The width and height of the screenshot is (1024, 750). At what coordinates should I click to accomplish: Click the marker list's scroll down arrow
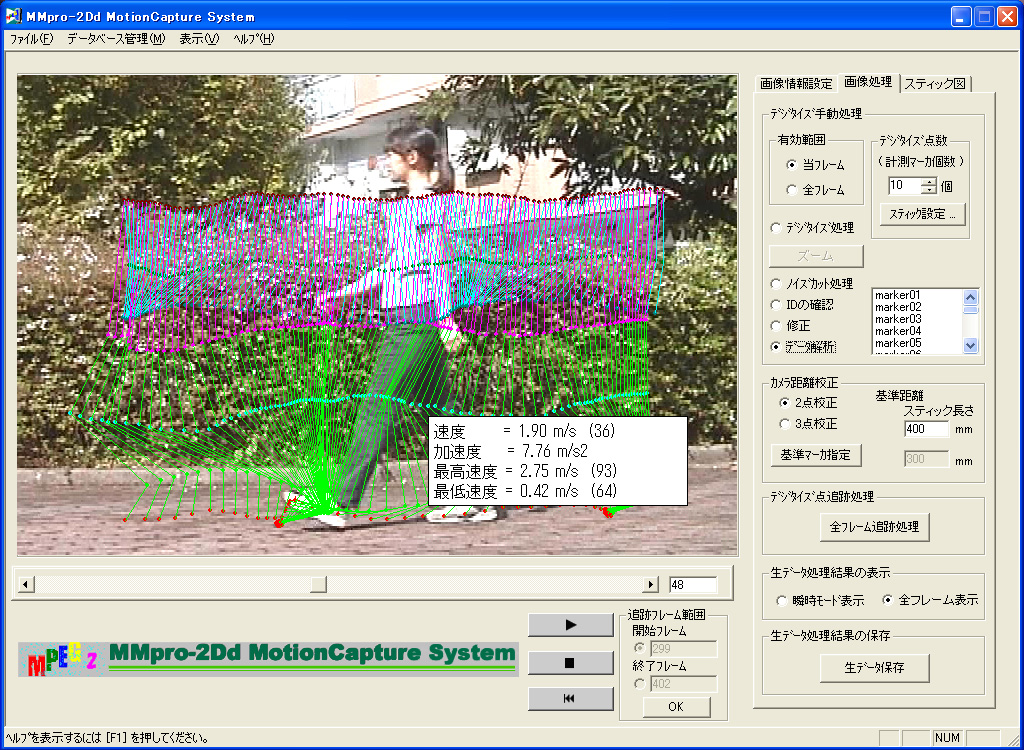pyautogui.click(x=970, y=346)
